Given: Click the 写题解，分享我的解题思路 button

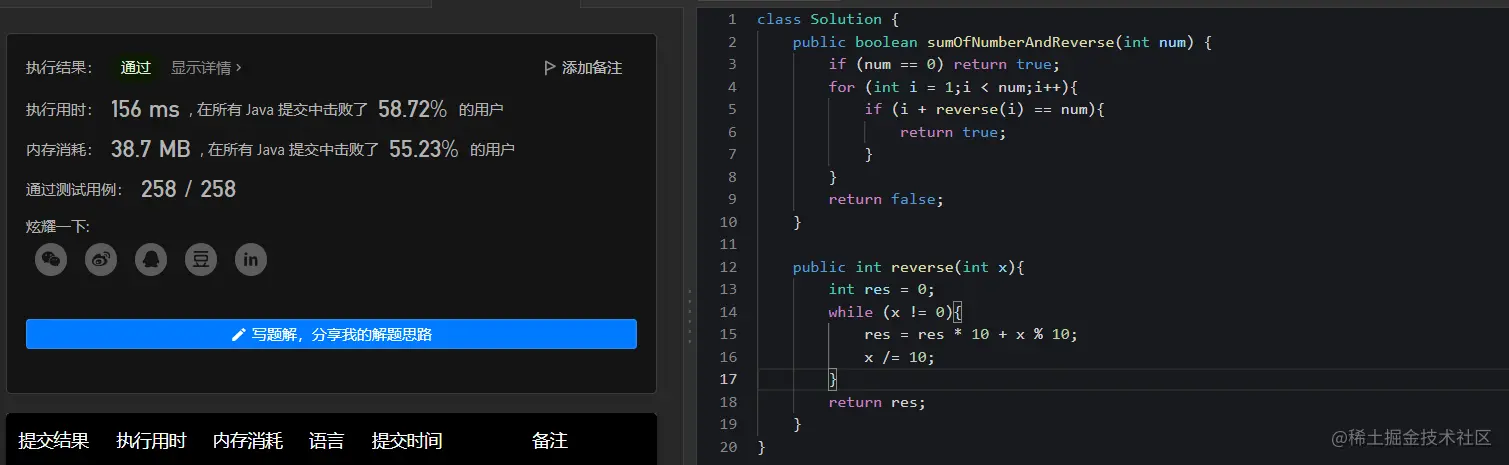Looking at the screenshot, I should click(331, 334).
